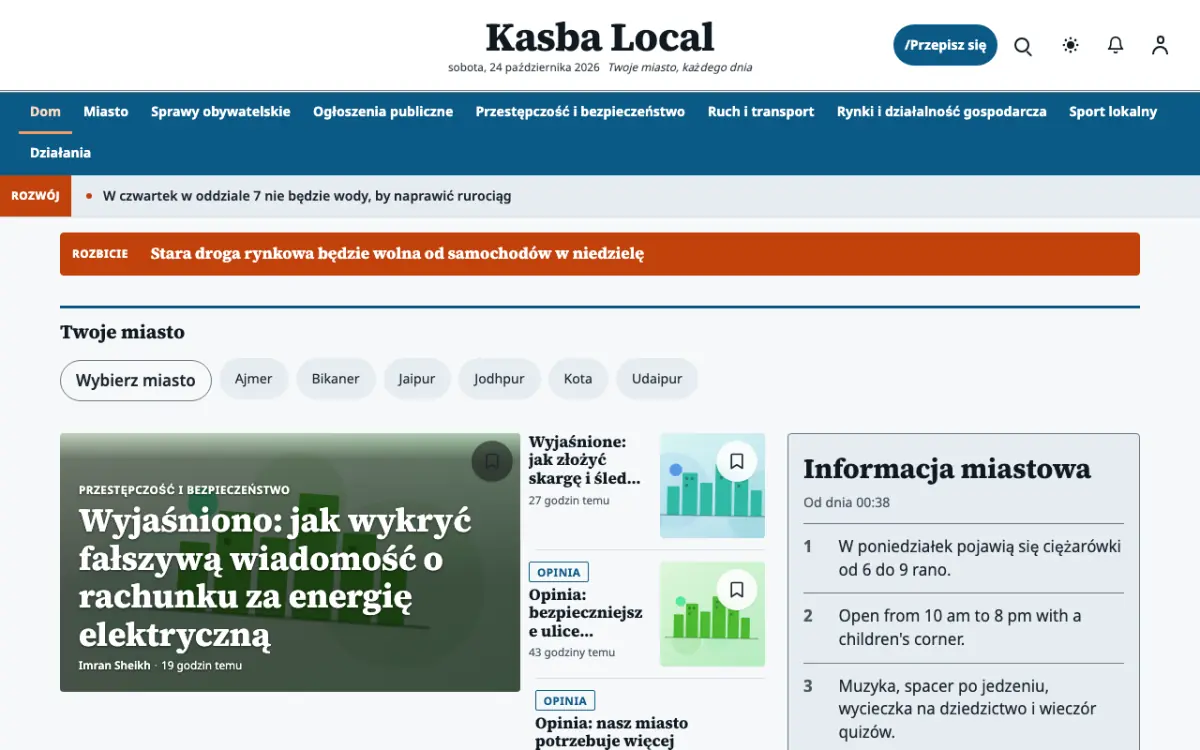1200x750 pixels.
Task: Select the Kota city chip
Action: tap(578, 379)
